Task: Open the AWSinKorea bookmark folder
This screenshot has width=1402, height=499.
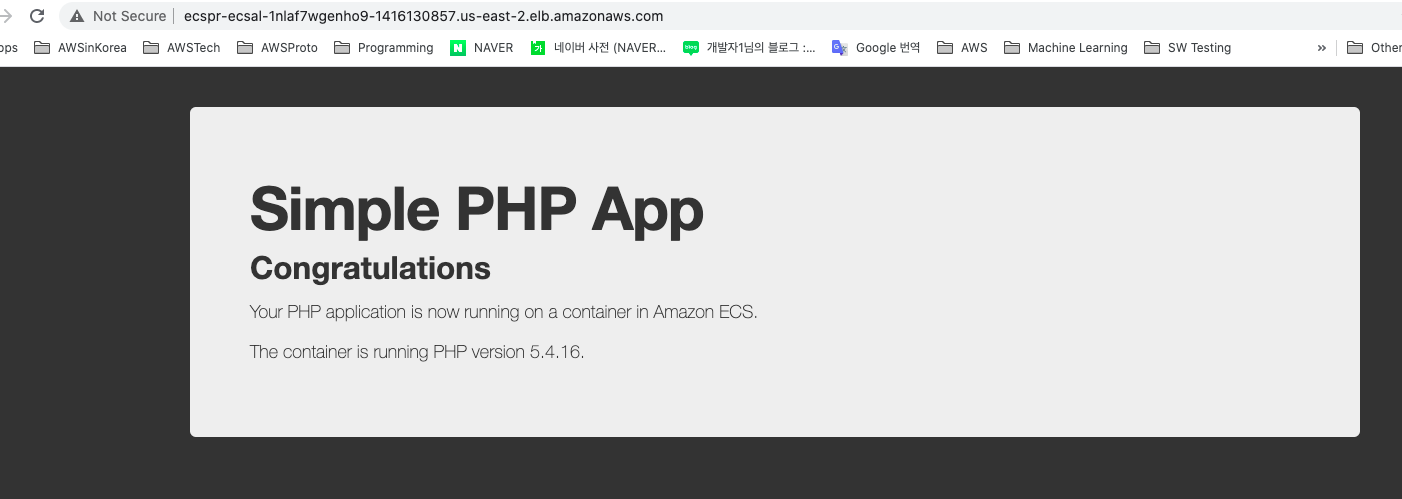Action: [x=80, y=47]
